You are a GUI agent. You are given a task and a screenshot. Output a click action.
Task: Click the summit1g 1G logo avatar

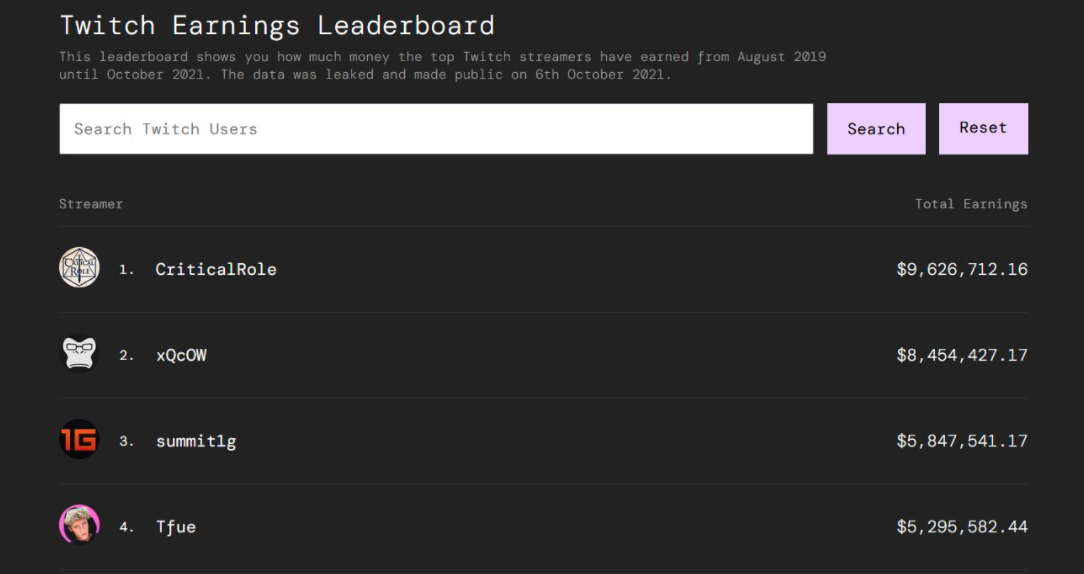[79, 440]
